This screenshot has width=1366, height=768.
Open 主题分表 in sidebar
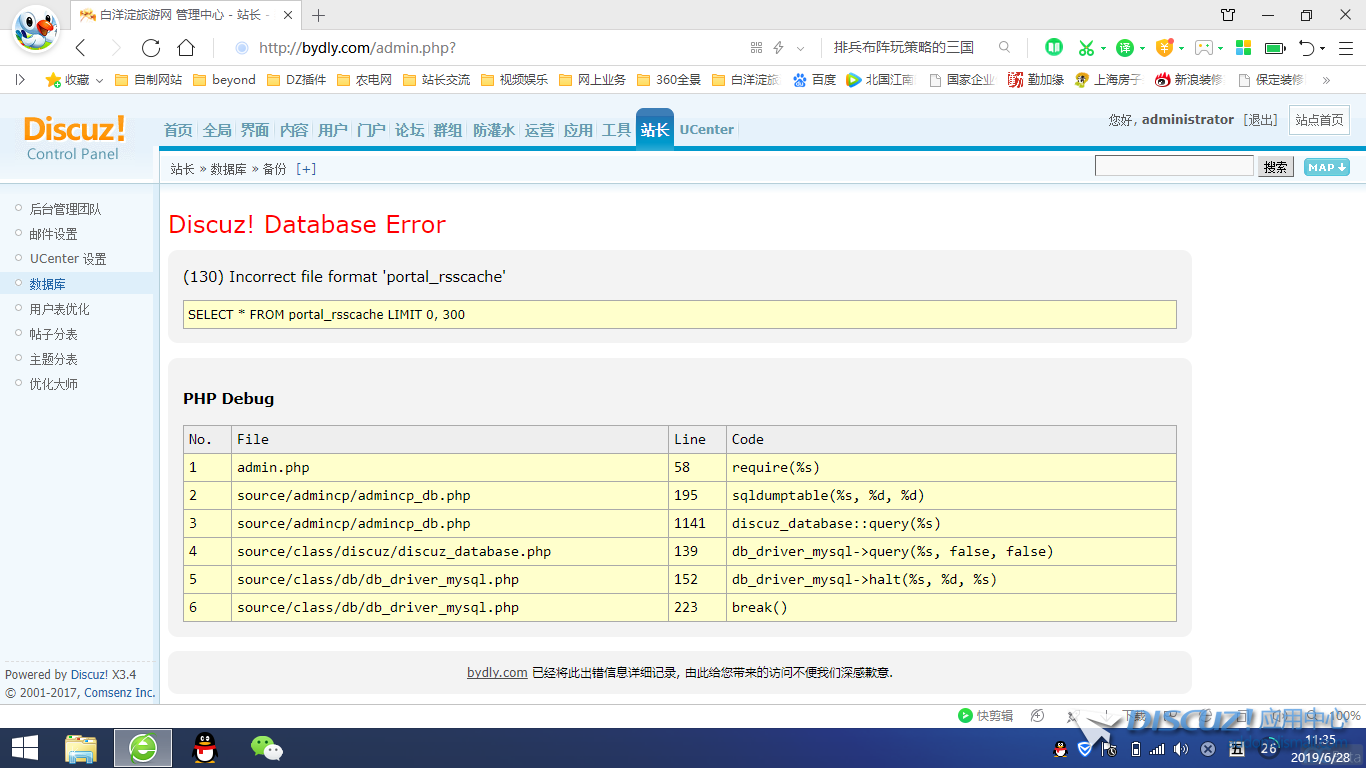(x=53, y=359)
